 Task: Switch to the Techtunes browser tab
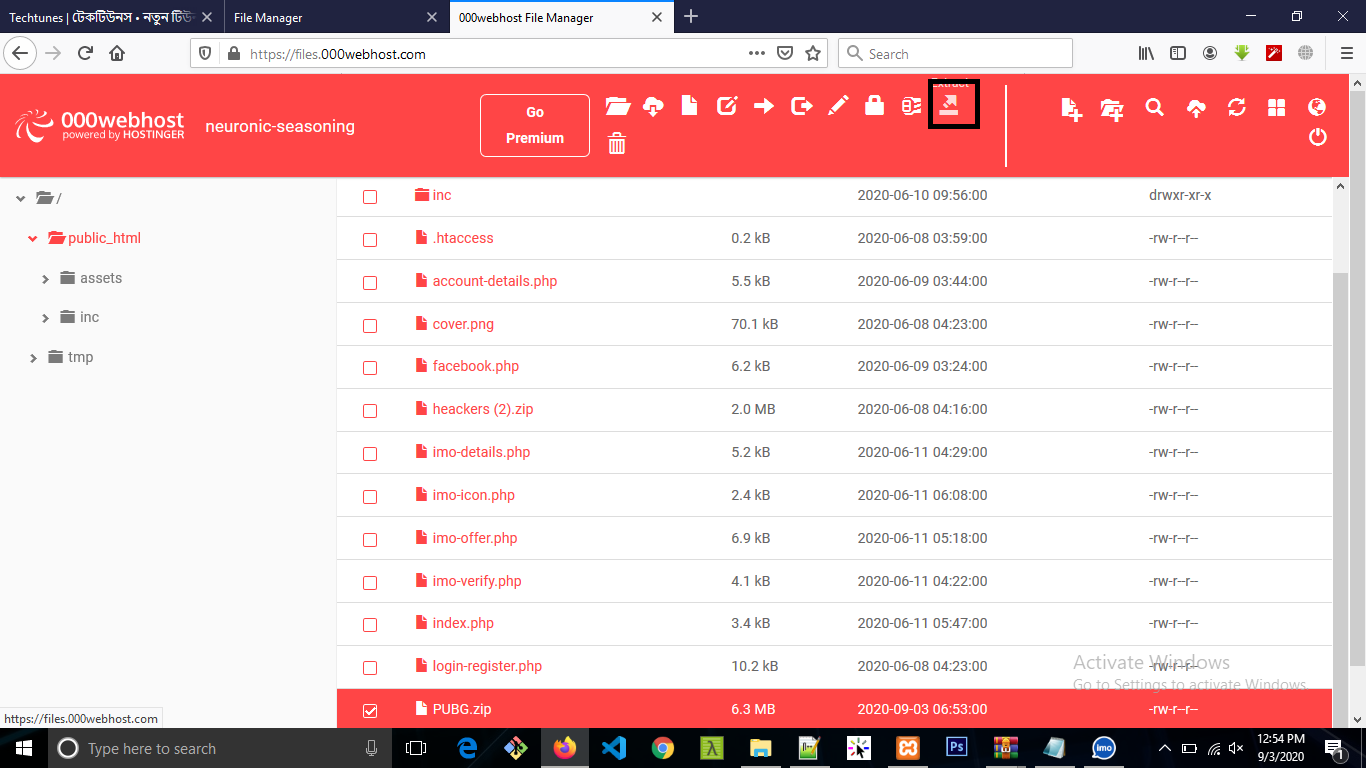[110, 17]
